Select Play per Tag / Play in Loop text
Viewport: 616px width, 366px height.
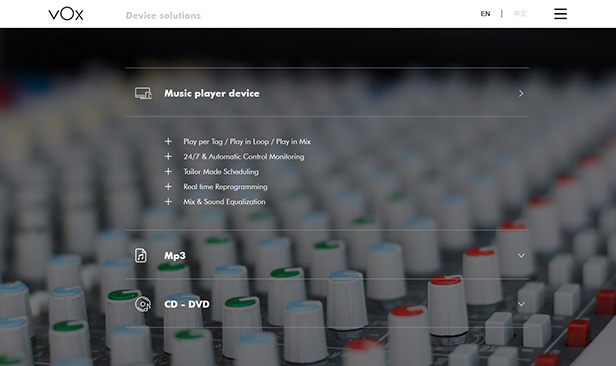(x=247, y=141)
